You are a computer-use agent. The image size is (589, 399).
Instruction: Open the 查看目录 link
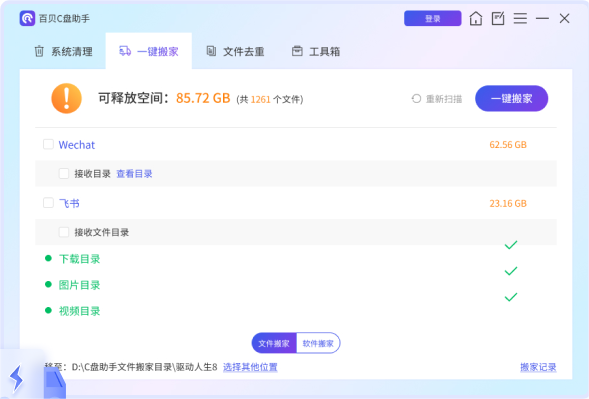(x=134, y=174)
